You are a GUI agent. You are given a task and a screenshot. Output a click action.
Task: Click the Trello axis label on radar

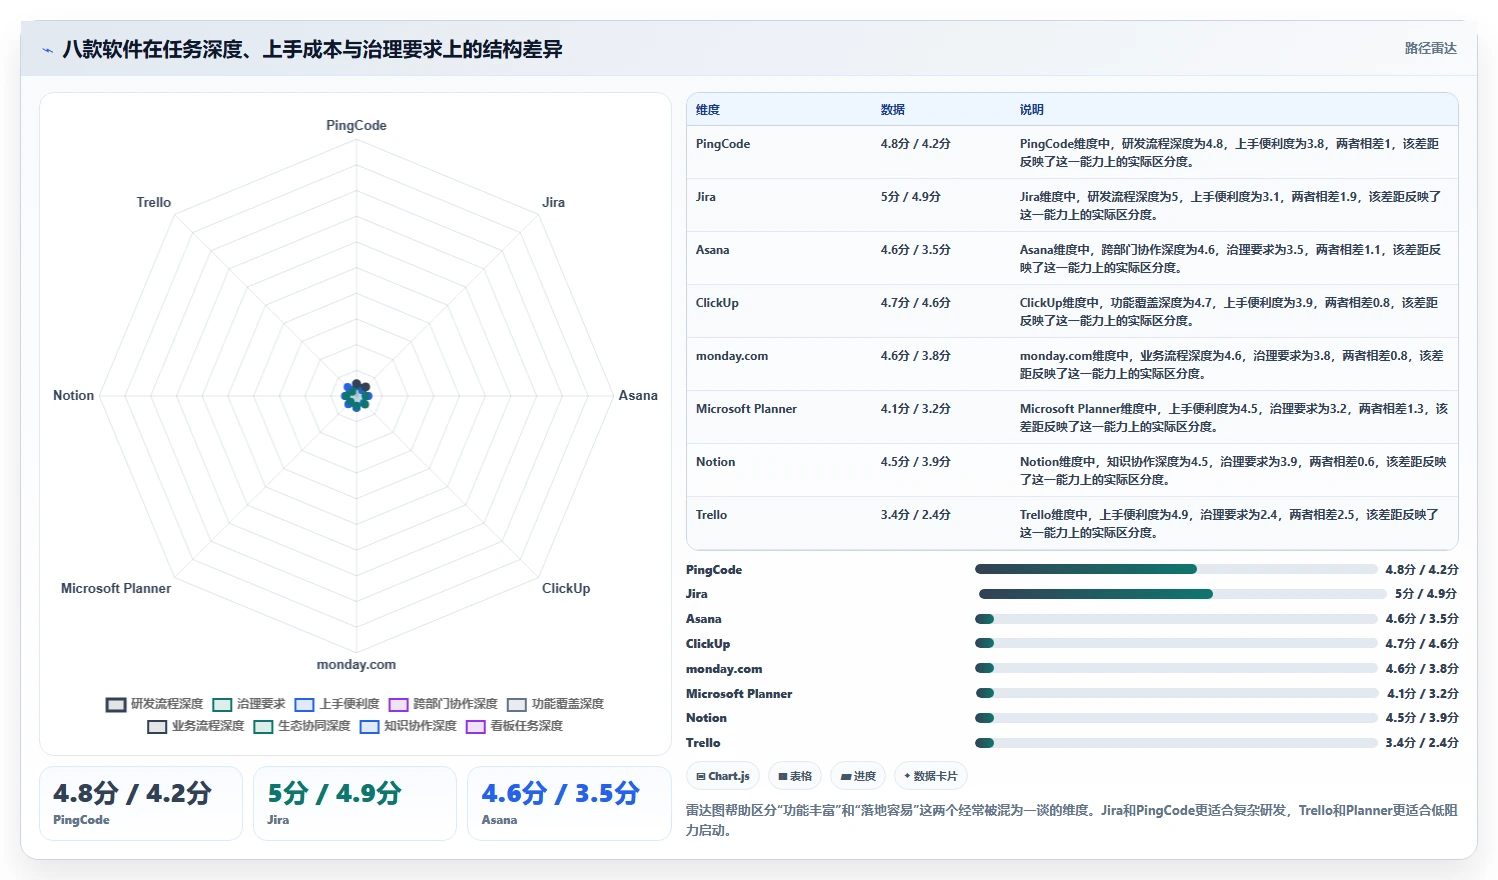pyautogui.click(x=154, y=202)
